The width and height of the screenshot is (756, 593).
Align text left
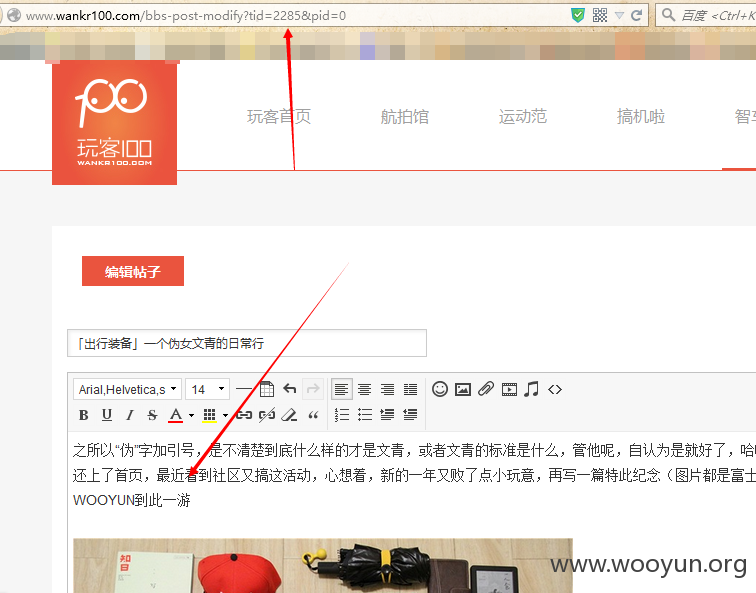341,389
